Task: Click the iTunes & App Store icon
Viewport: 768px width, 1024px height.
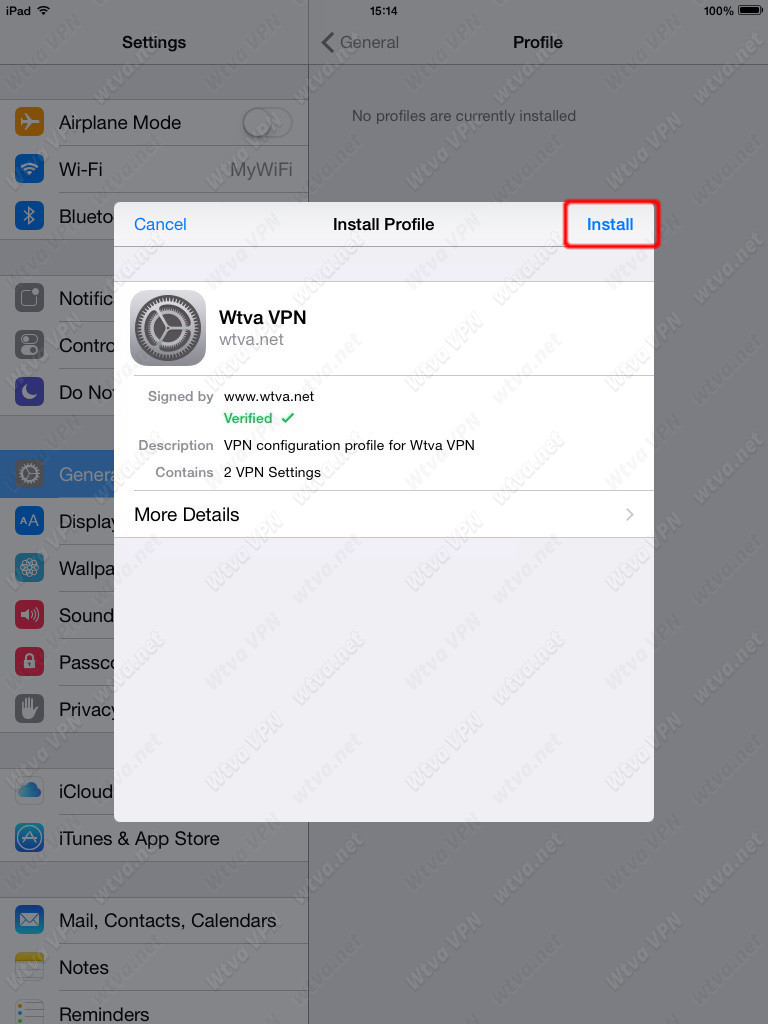Action: pos(29,838)
